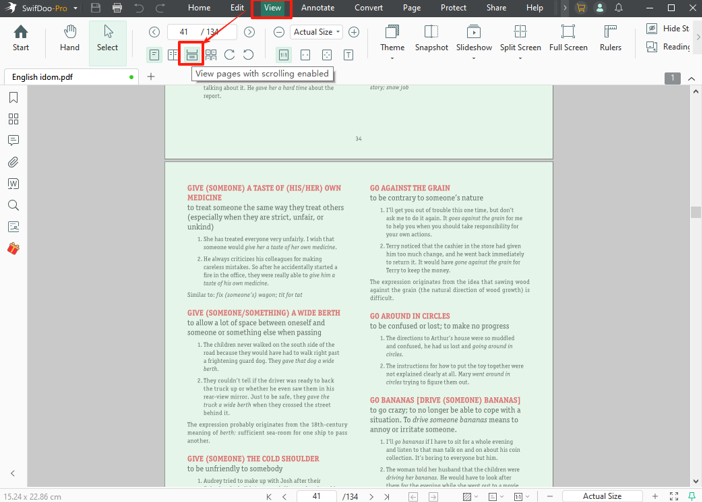Click the Hide St... button in ribbon

tap(668, 29)
